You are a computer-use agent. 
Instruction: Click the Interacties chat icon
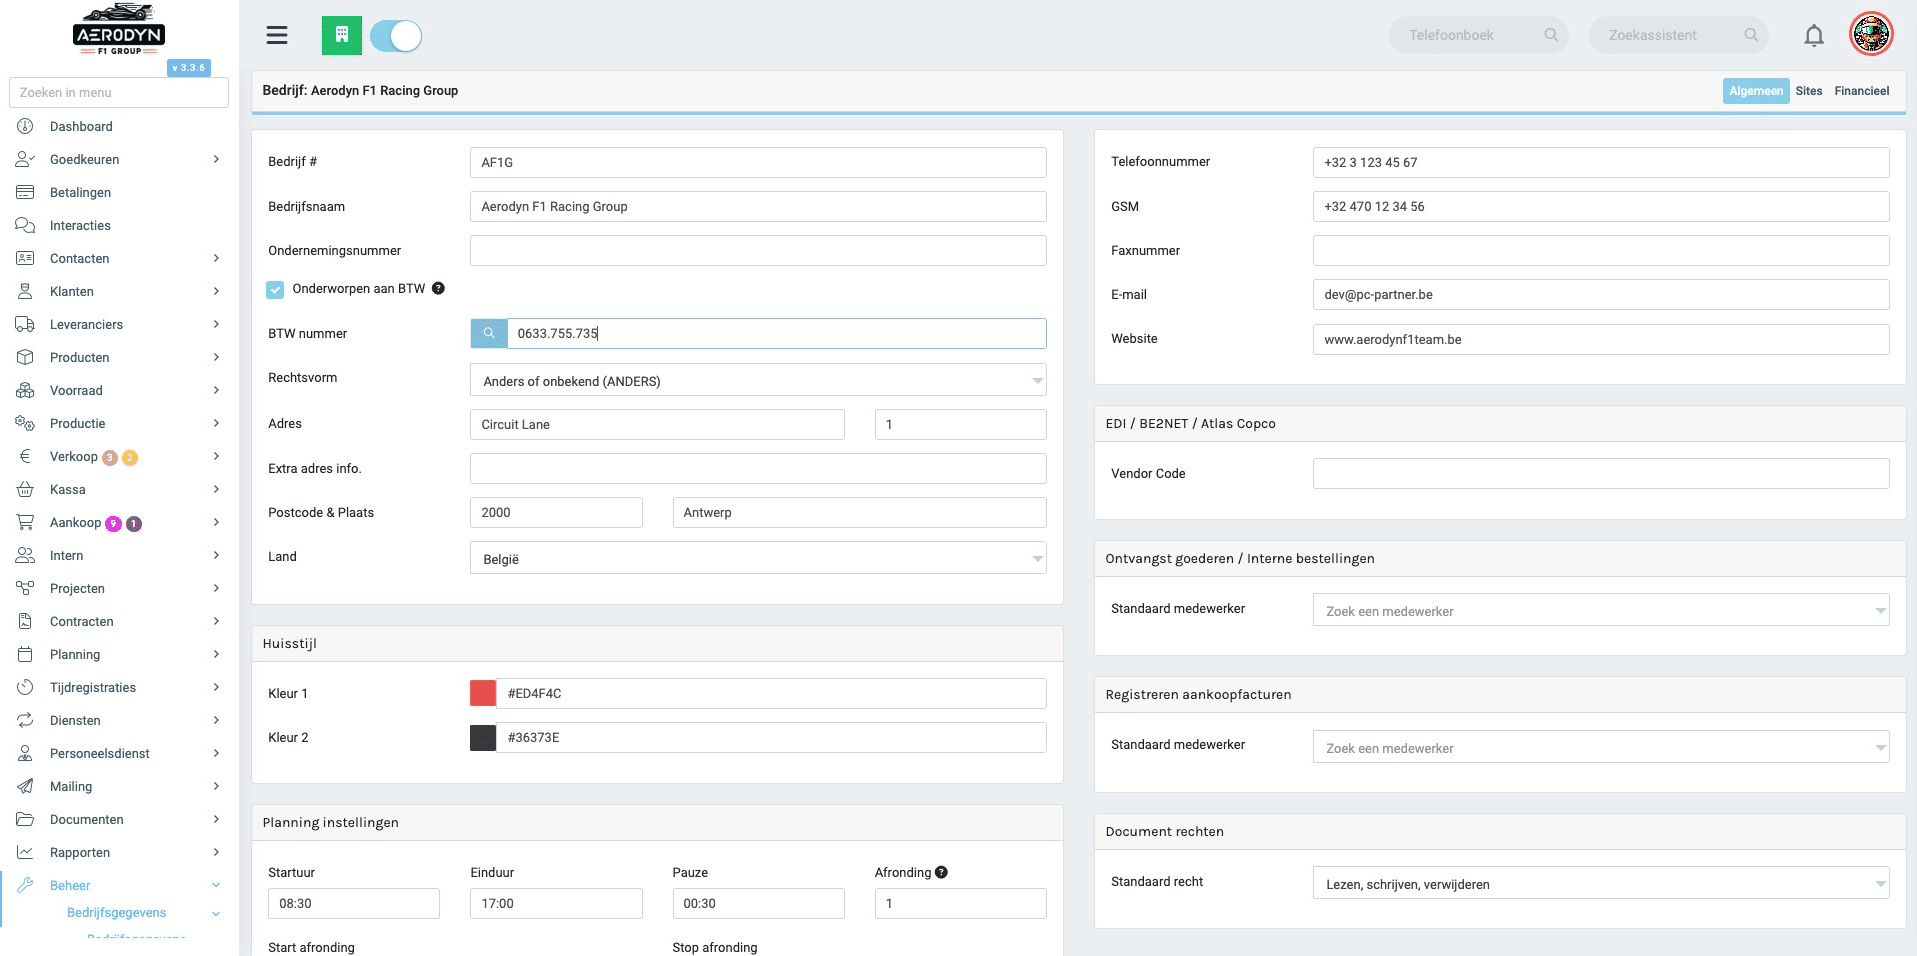coord(25,225)
